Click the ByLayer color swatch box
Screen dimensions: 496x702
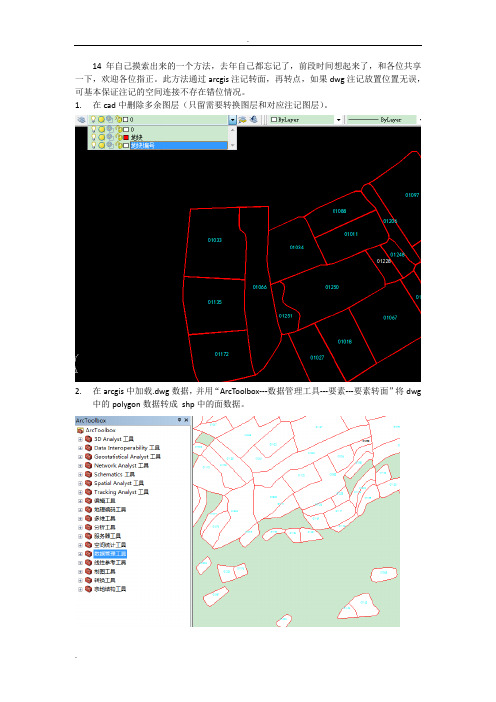coord(274,120)
